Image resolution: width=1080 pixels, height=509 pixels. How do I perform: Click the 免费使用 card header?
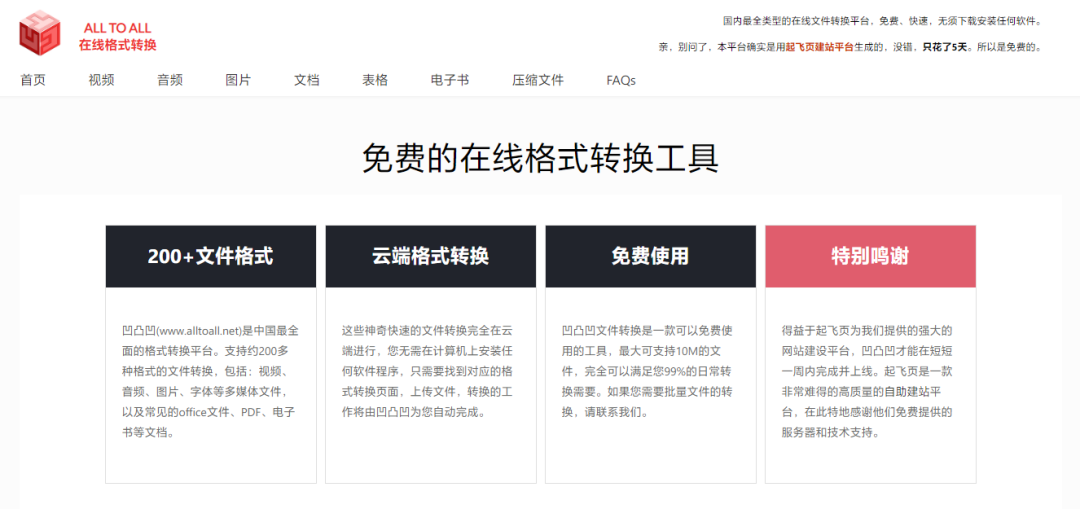[650, 256]
